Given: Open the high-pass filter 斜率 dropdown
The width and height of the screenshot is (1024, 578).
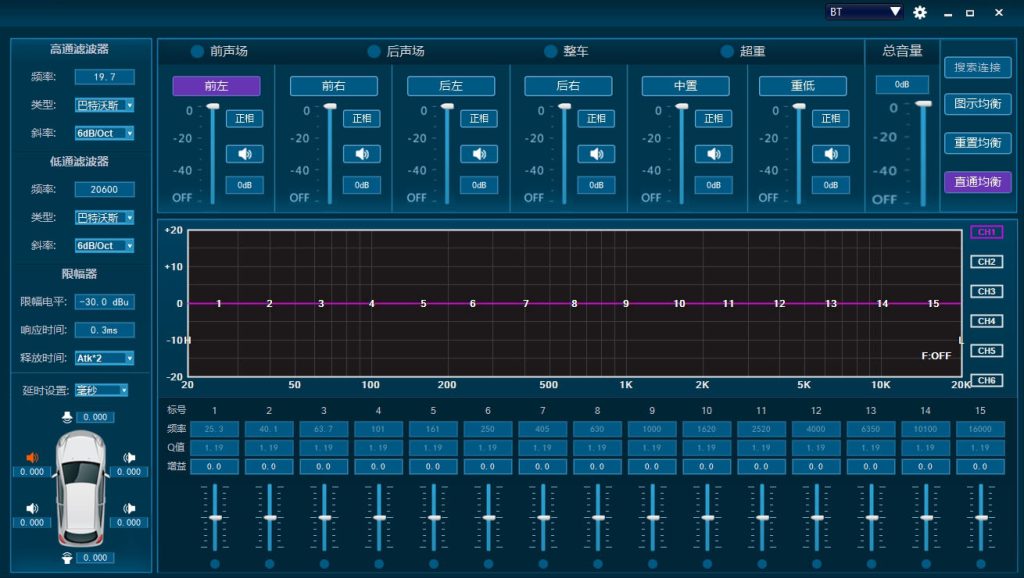Looking at the screenshot, I should click(104, 133).
